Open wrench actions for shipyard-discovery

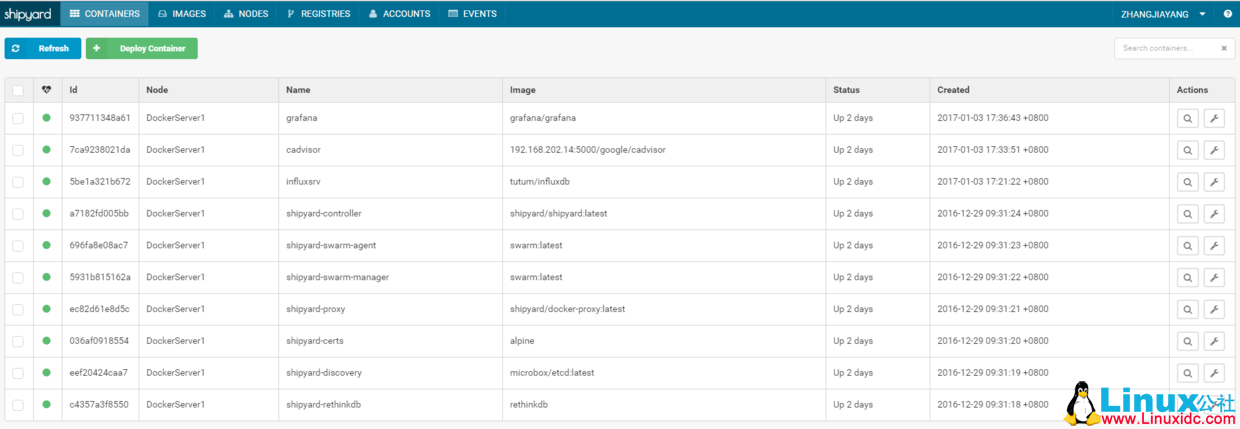[1214, 374]
